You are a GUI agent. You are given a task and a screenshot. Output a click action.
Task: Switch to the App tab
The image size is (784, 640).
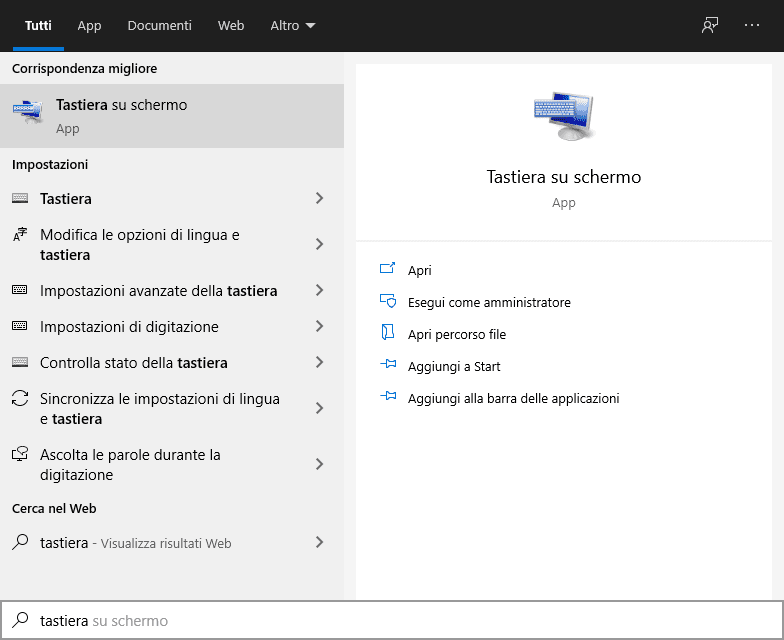89,26
